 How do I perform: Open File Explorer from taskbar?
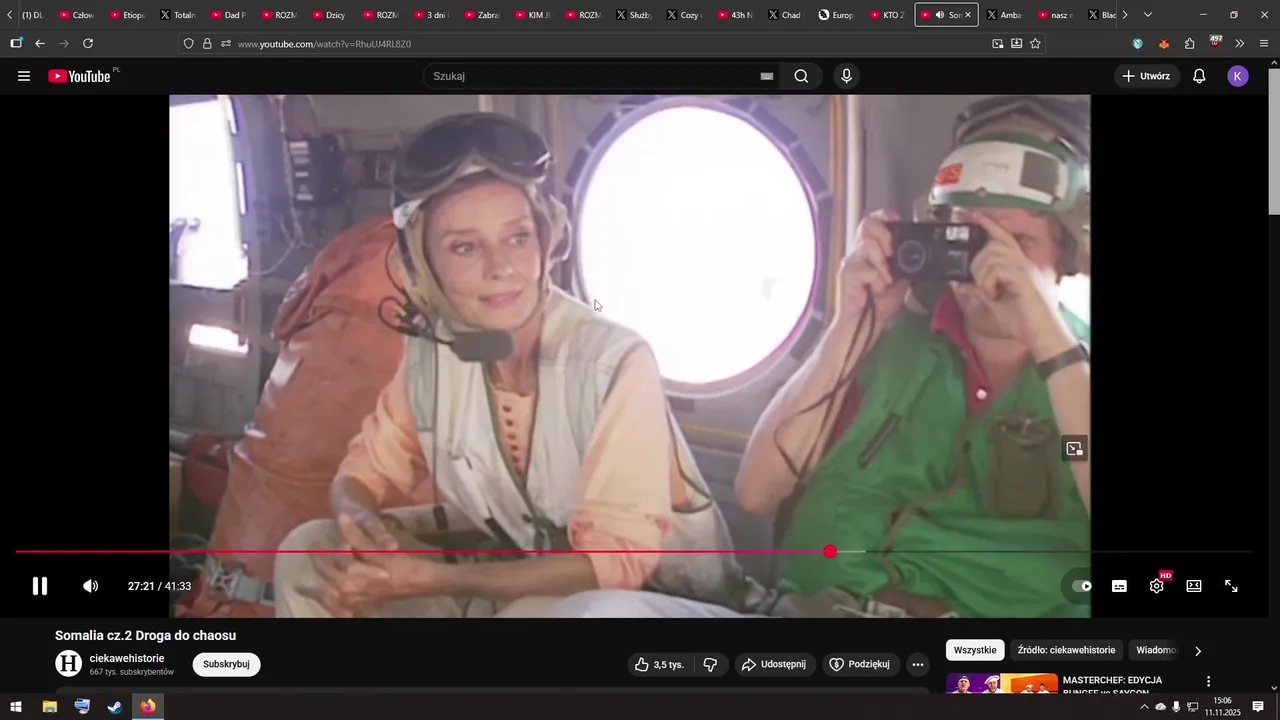[49, 706]
